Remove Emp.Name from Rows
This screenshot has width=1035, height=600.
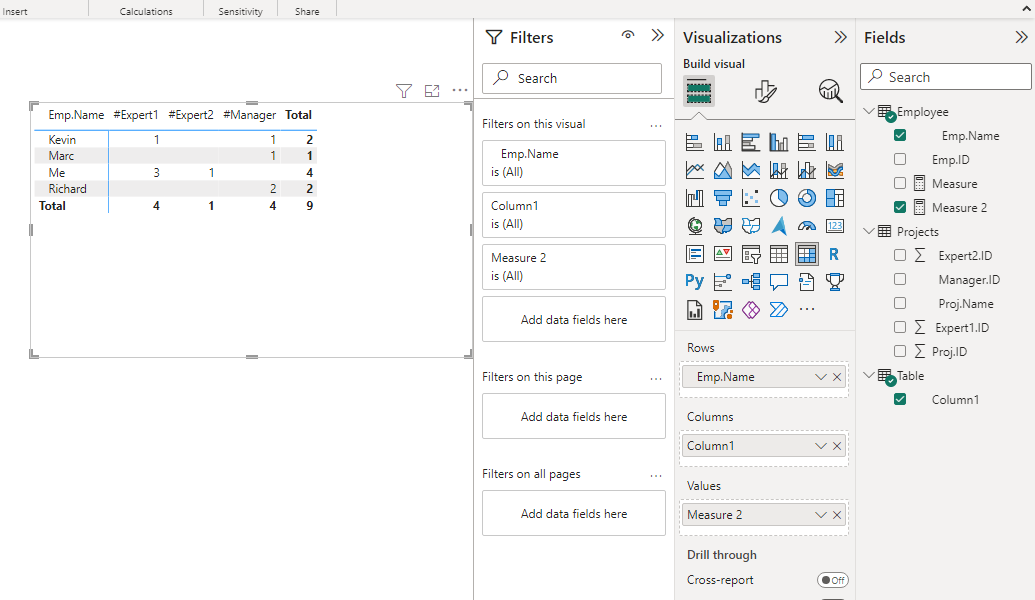tap(837, 377)
